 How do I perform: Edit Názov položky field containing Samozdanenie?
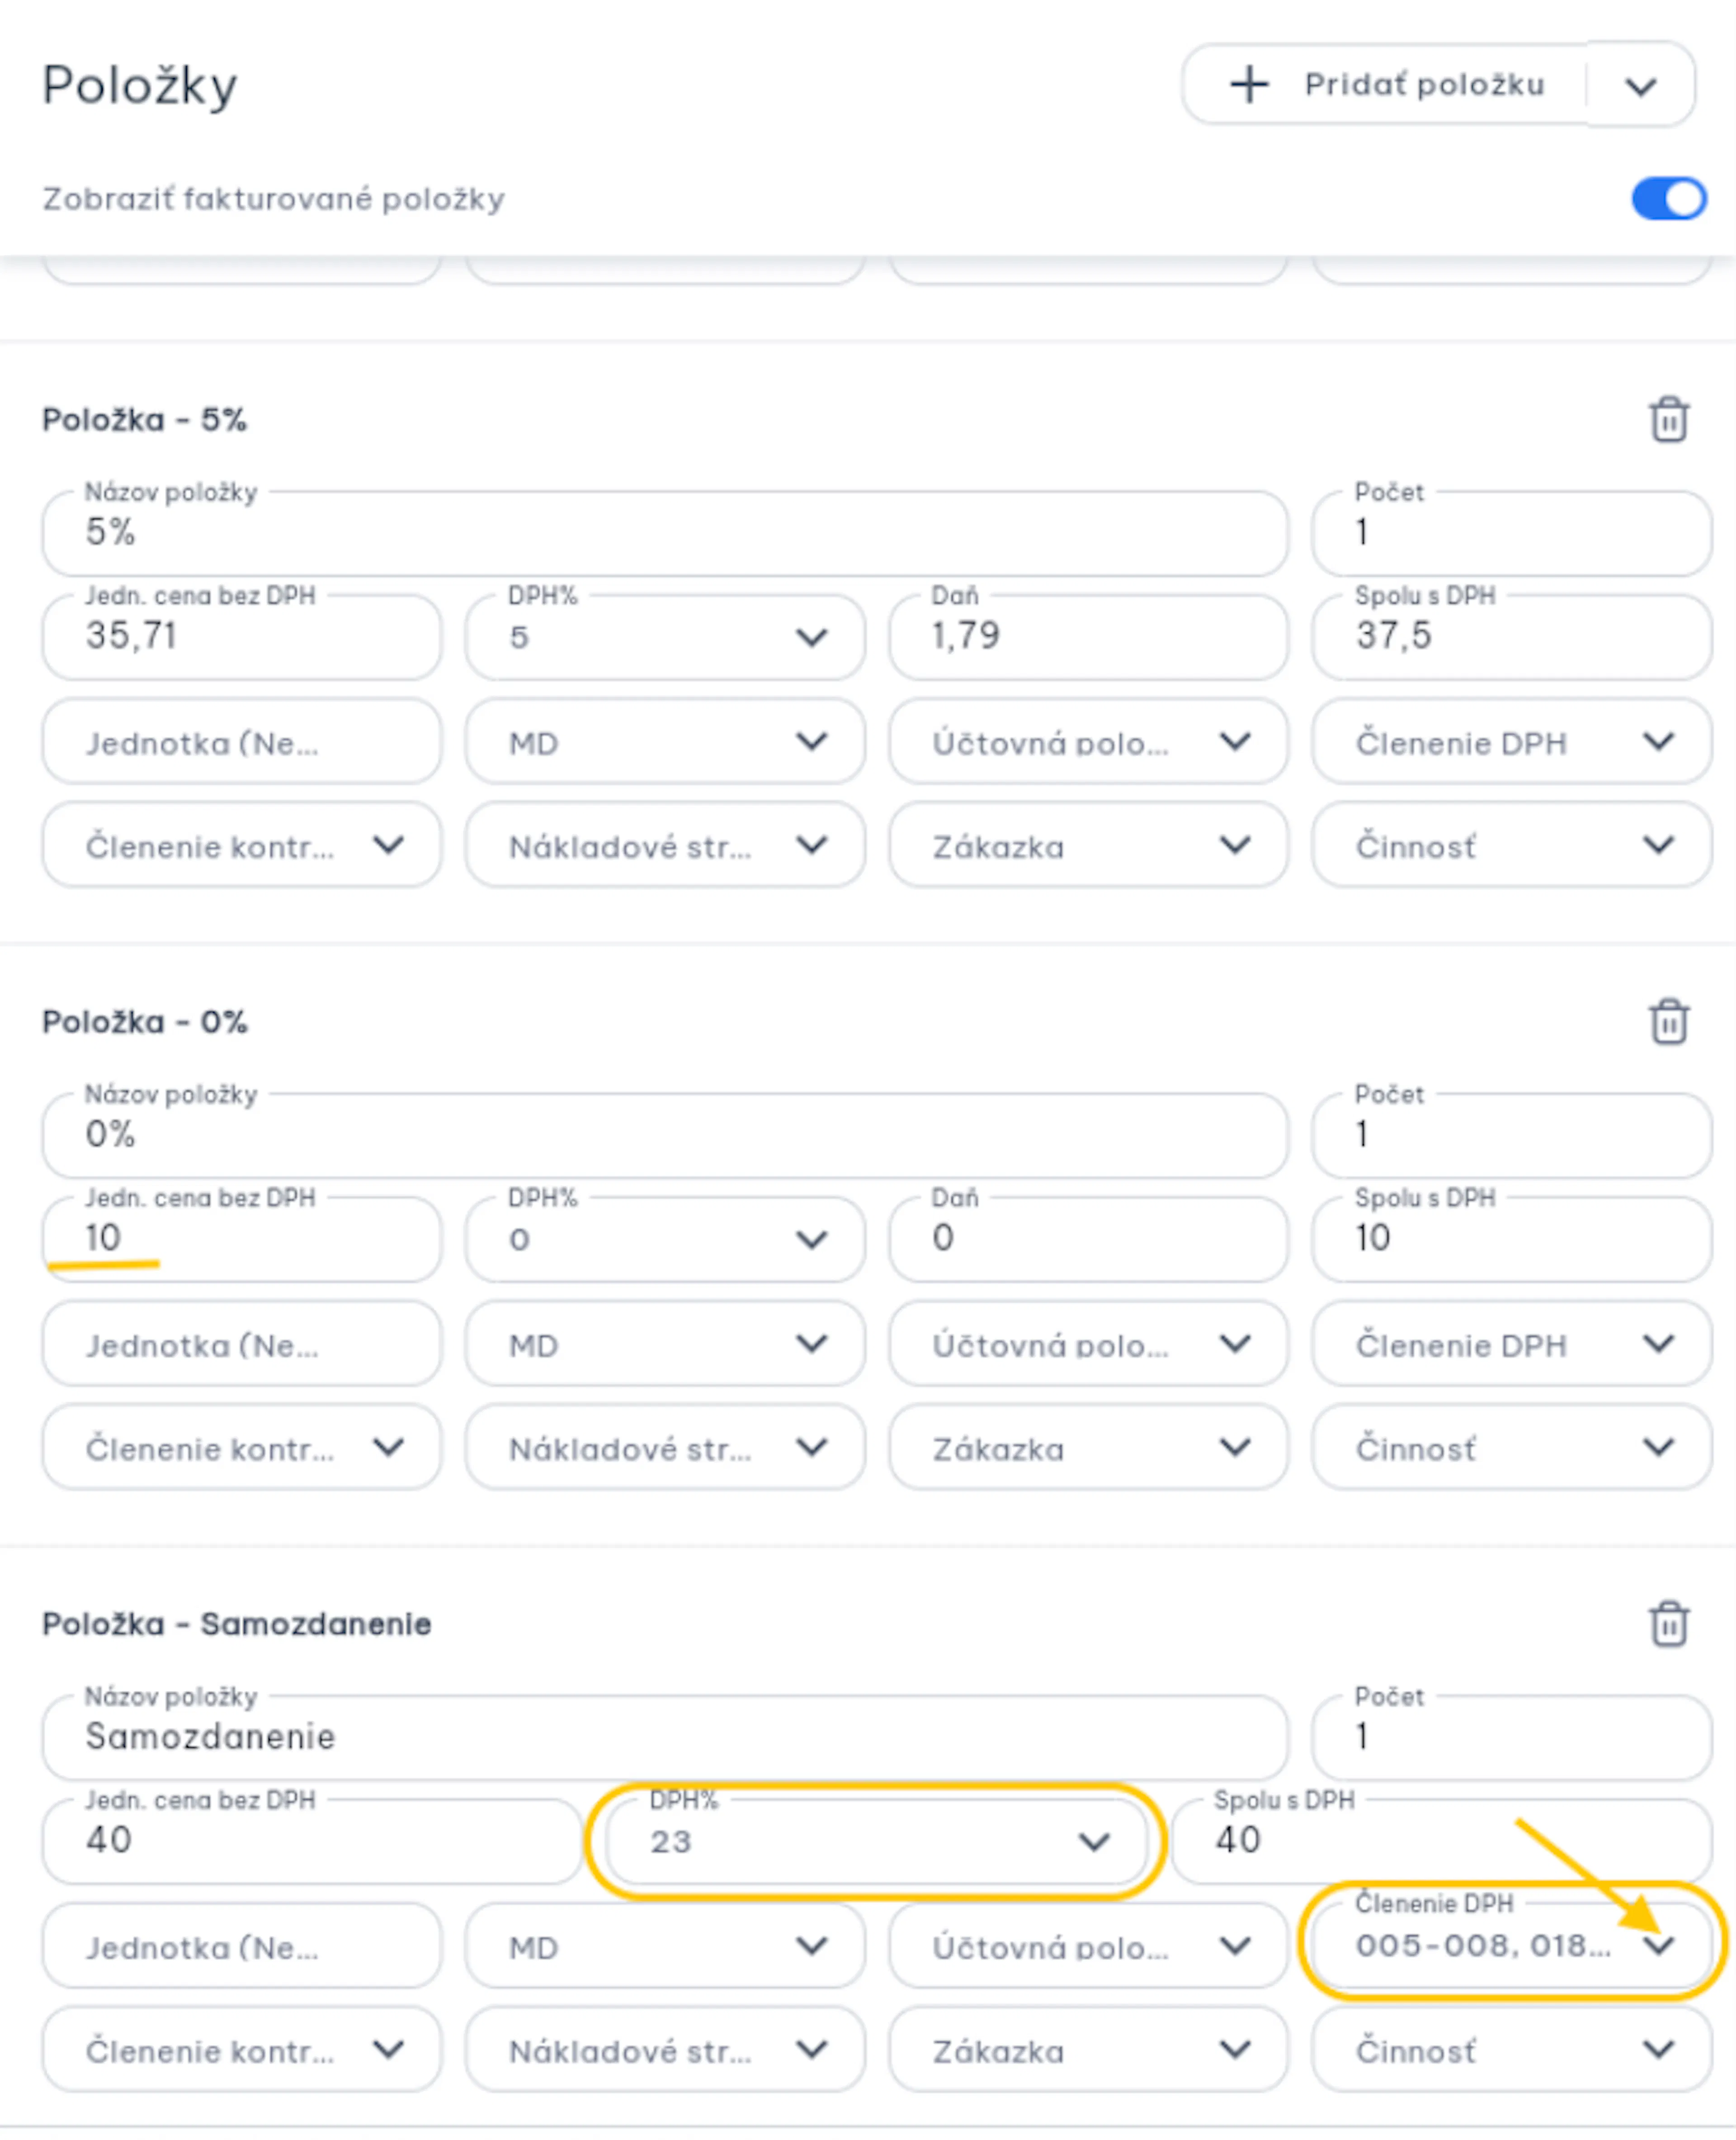click(664, 1737)
